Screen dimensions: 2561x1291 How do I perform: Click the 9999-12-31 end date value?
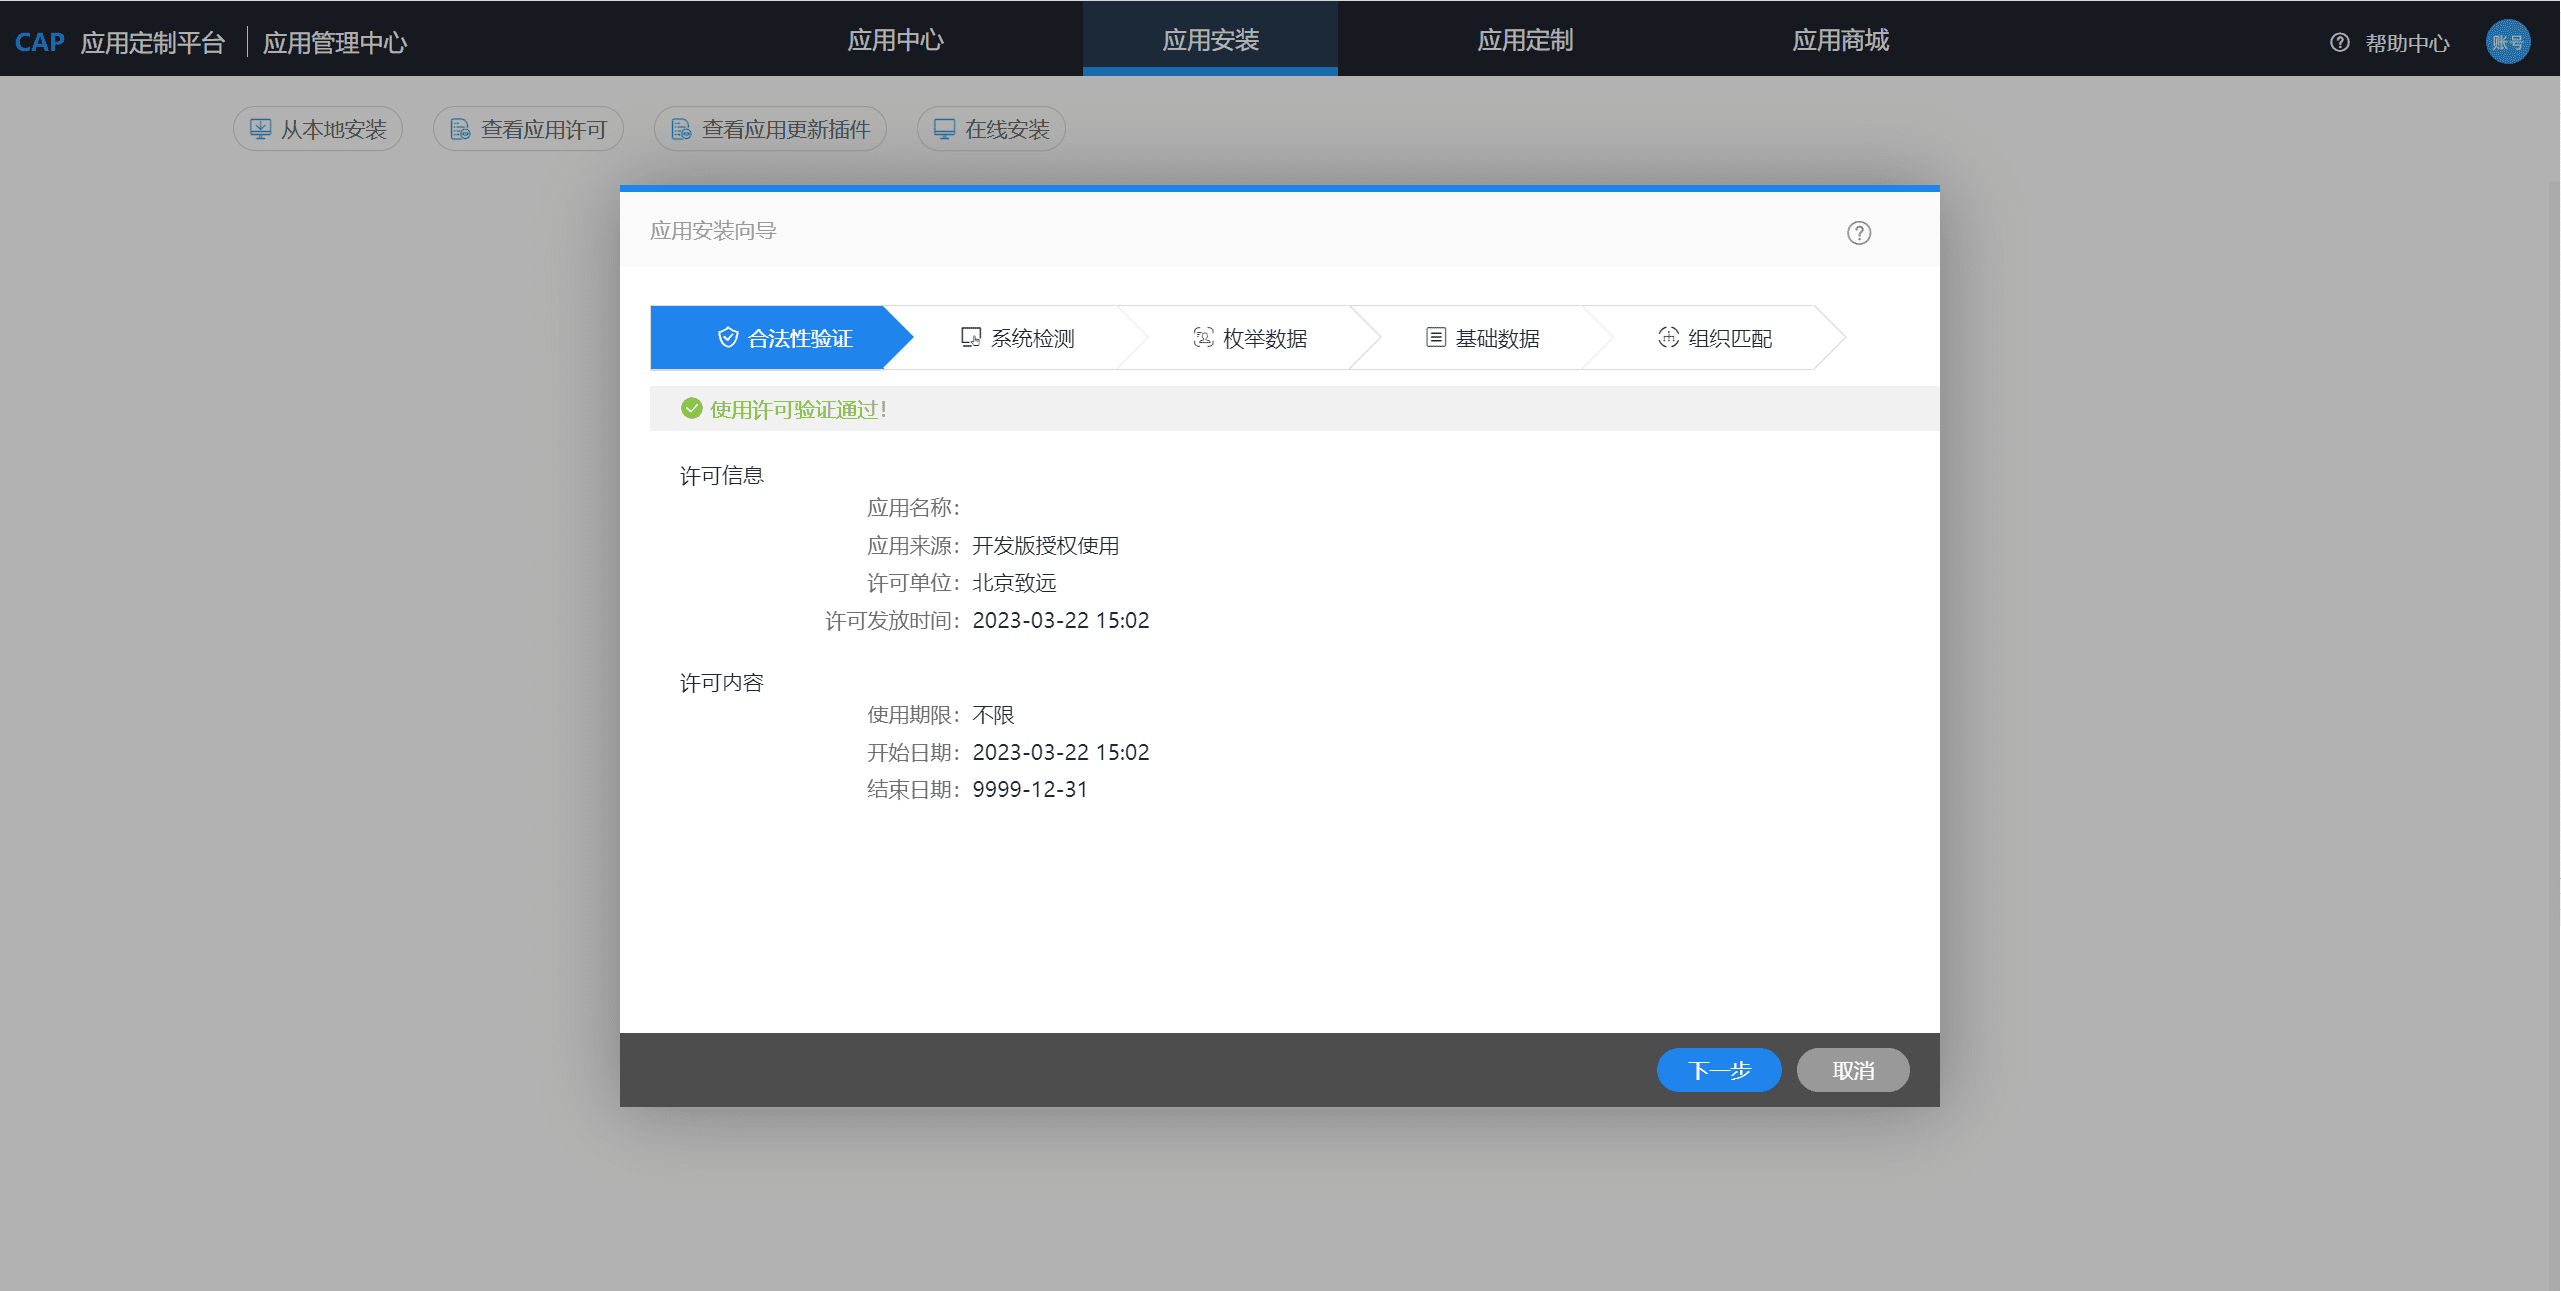1029,790
